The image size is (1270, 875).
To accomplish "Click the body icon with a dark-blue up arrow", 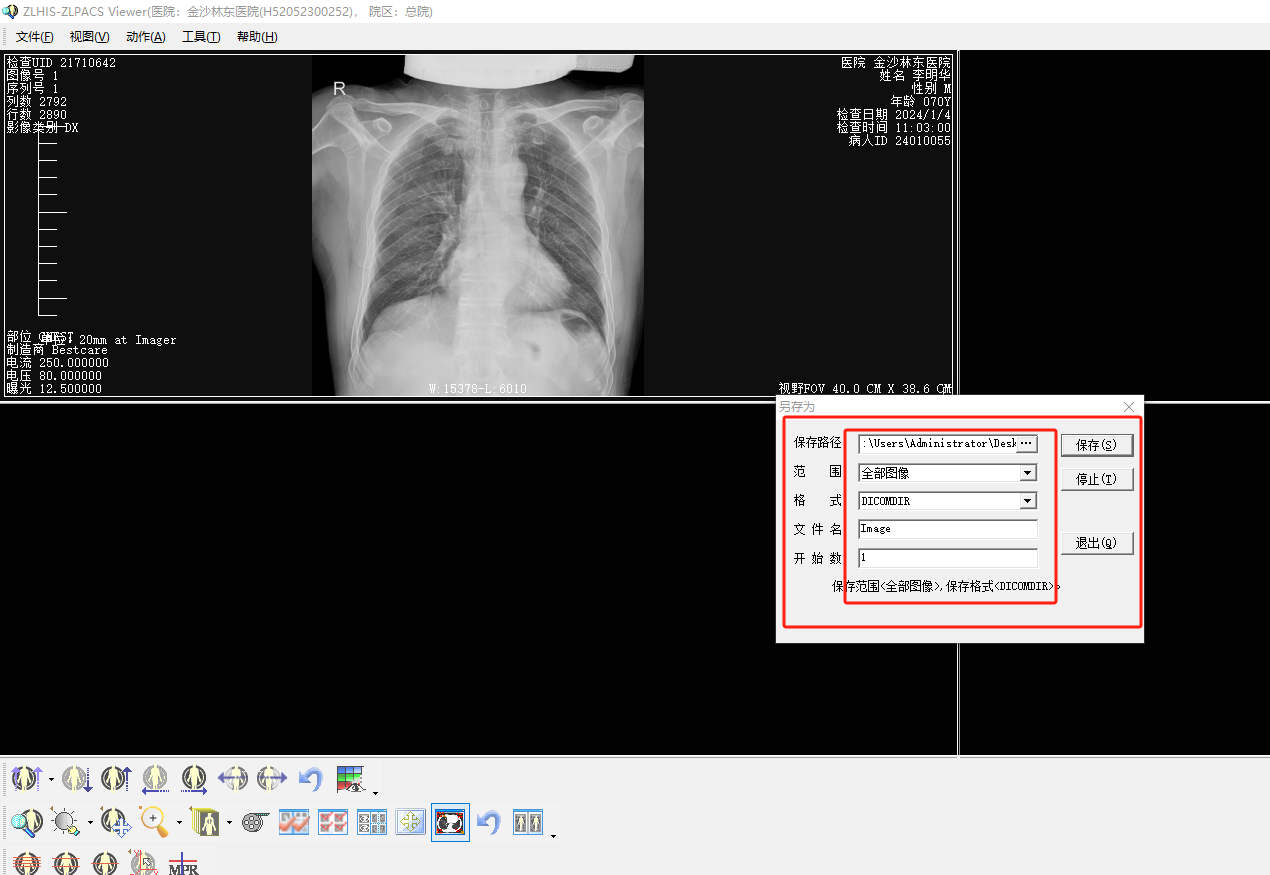I will click(x=116, y=778).
